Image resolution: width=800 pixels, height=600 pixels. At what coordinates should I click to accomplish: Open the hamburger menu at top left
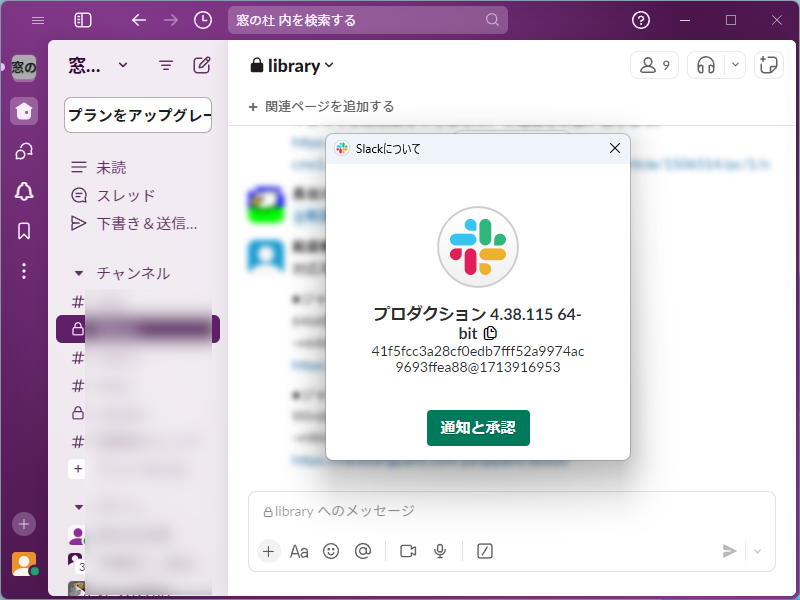(38, 20)
